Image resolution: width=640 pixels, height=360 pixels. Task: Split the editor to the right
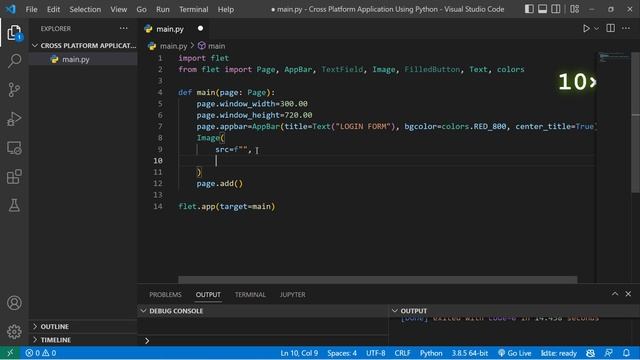(x=611, y=28)
